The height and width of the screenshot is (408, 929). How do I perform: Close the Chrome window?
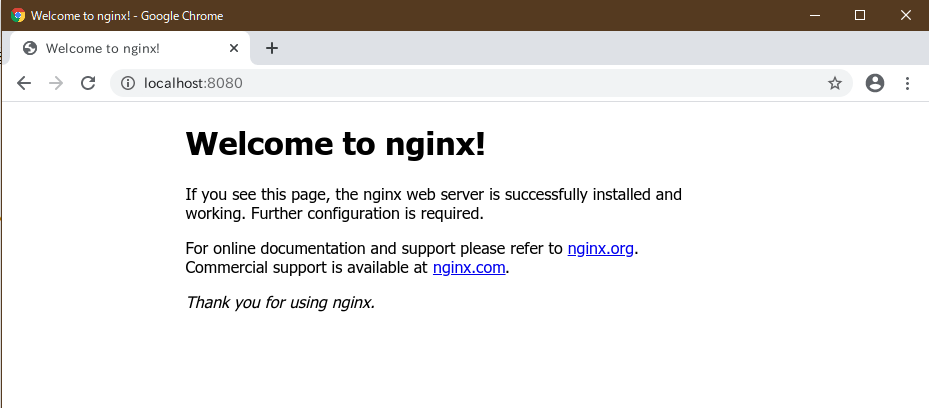[x=905, y=15]
